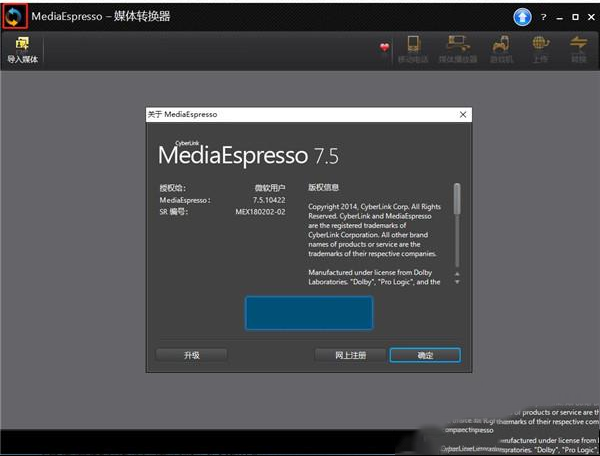This screenshot has height=456, width=600.
Task: Click the 'Manufactured under license from Dolby' line
Action: click(x=370, y=272)
